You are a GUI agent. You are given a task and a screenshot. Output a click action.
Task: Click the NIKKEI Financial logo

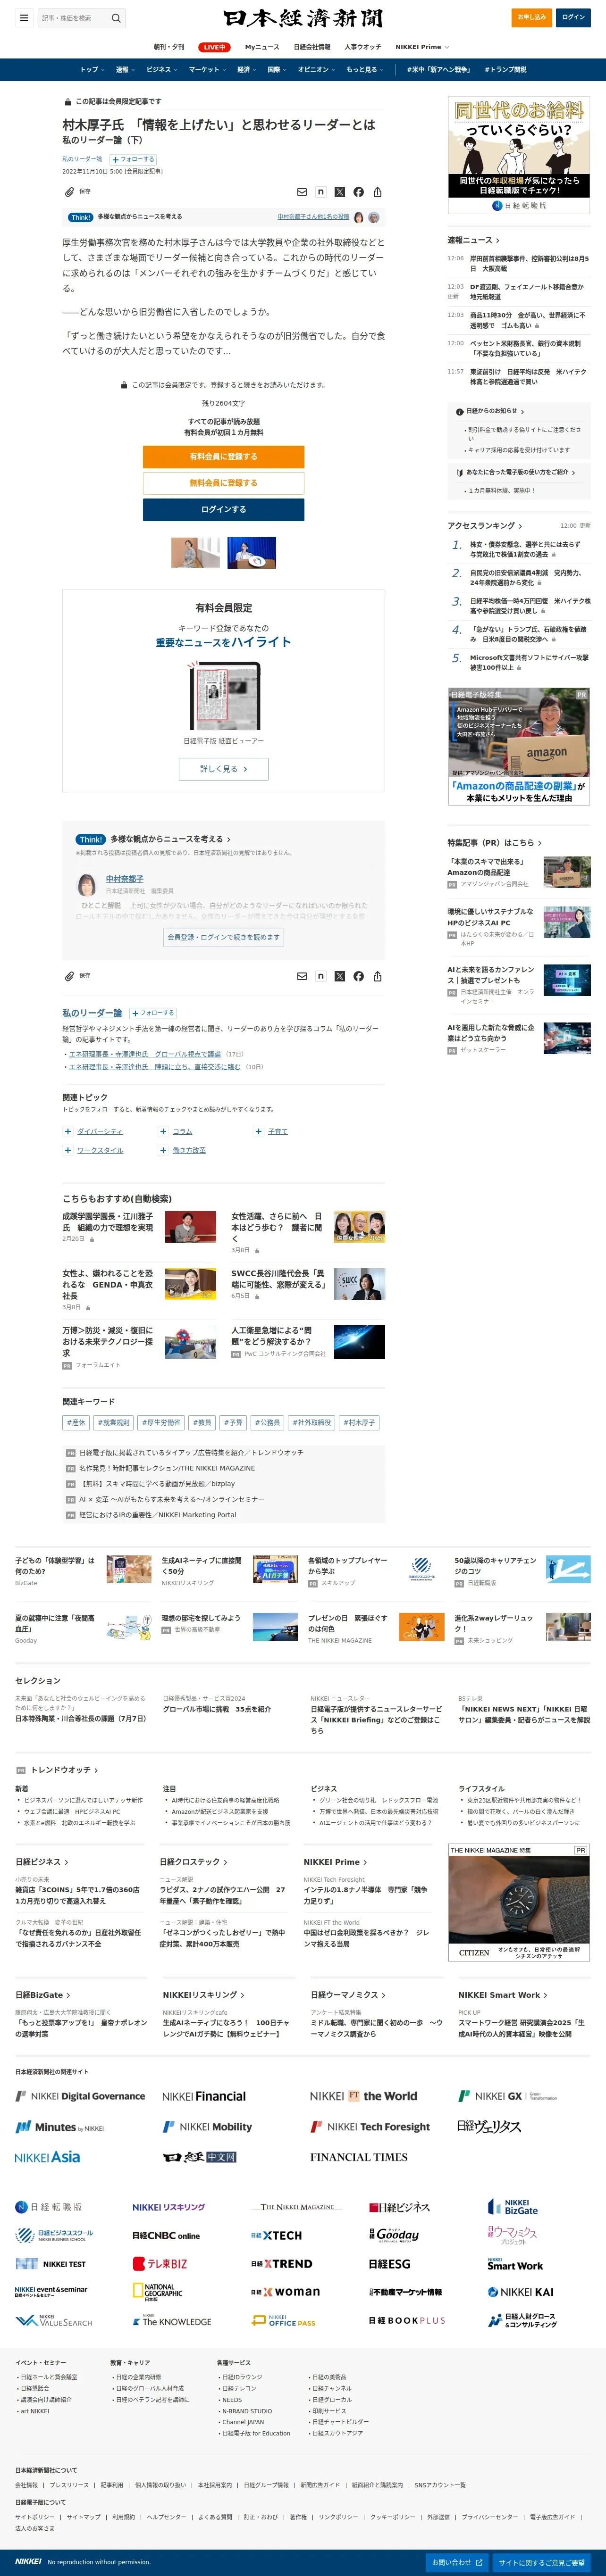pos(204,2096)
